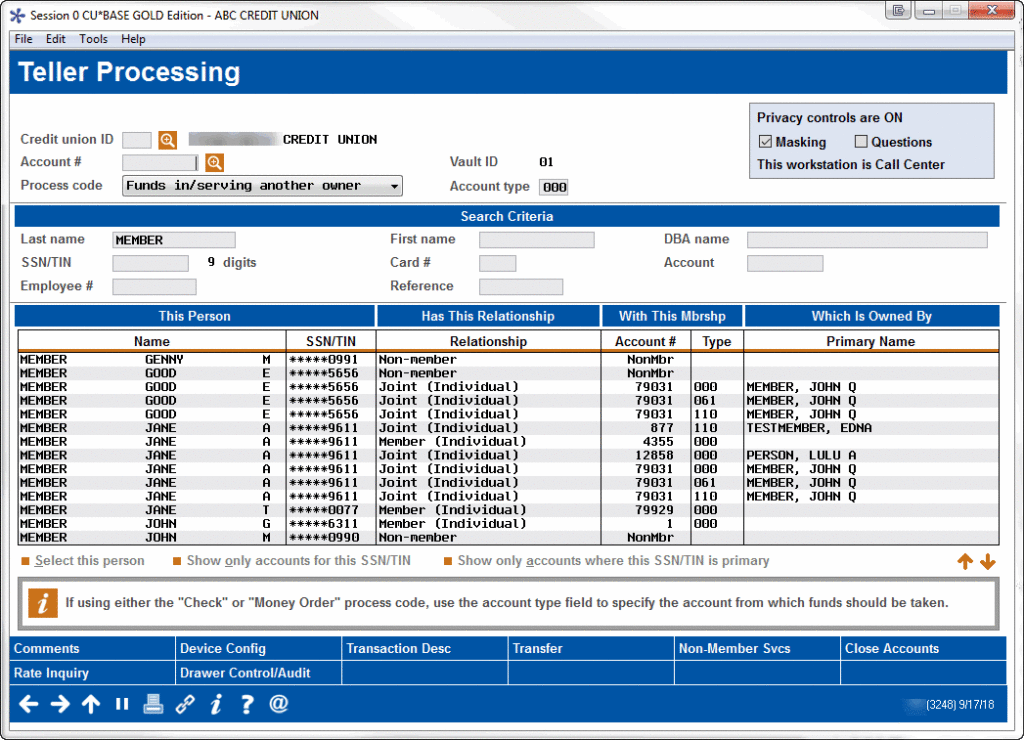Click the DBA name search field
This screenshot has height=740, width=1024.
[x=867, y=240]
